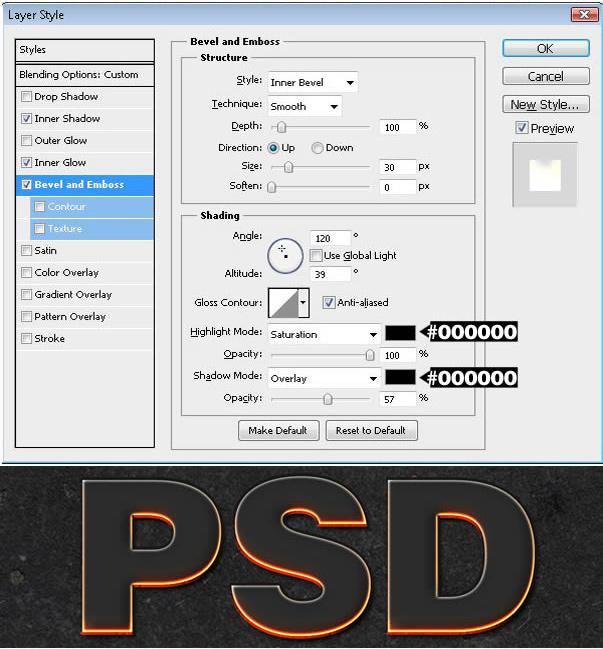Click the Cancel button
603x649 pixels.
pos(546,76)
